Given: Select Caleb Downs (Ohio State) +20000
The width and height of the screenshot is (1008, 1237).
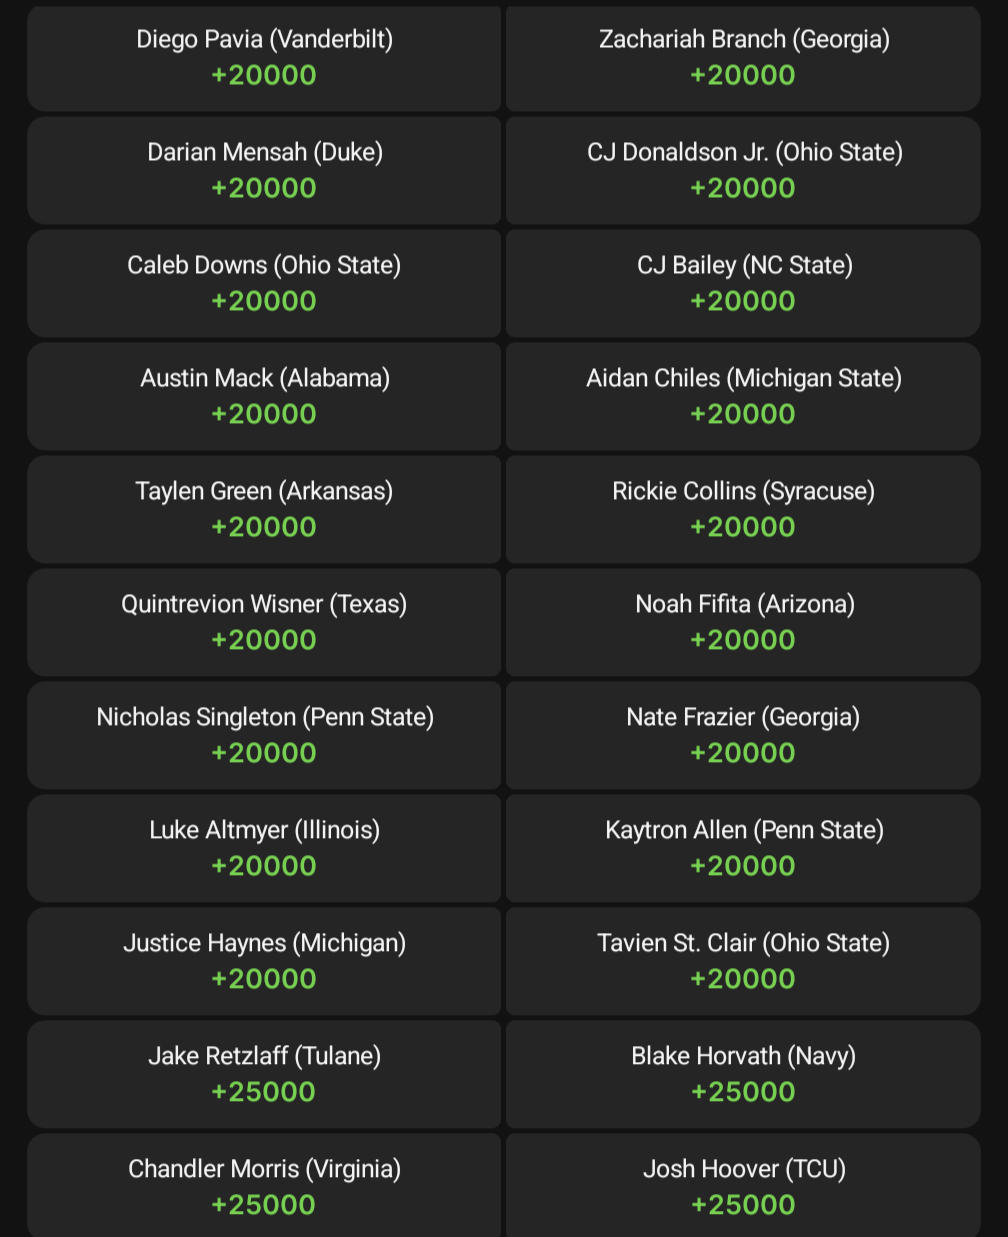Looking at the screenshot, I should pos(264,283).
